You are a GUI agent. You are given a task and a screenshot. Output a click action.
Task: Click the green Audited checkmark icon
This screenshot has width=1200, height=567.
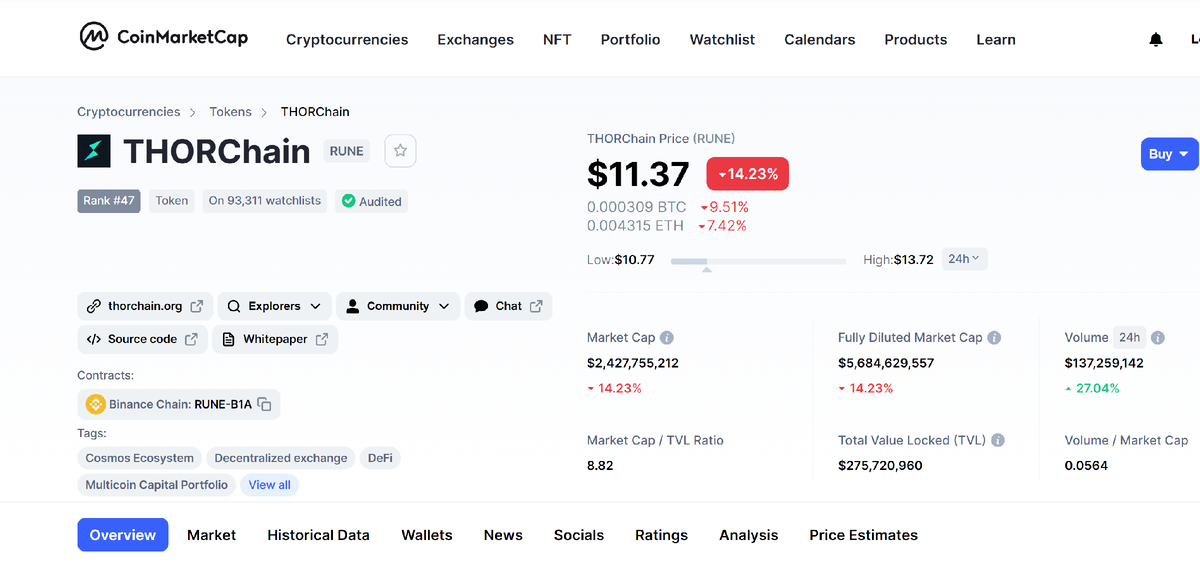(348, 201)
